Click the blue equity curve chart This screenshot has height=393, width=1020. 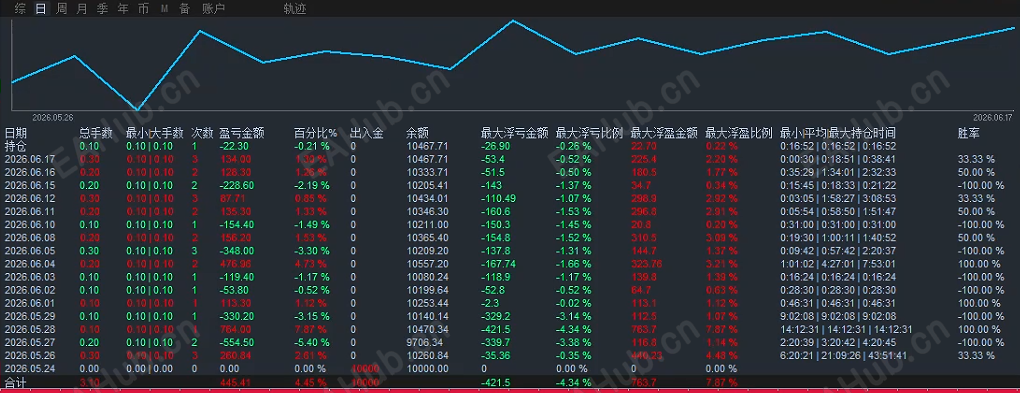coord(513,65)
